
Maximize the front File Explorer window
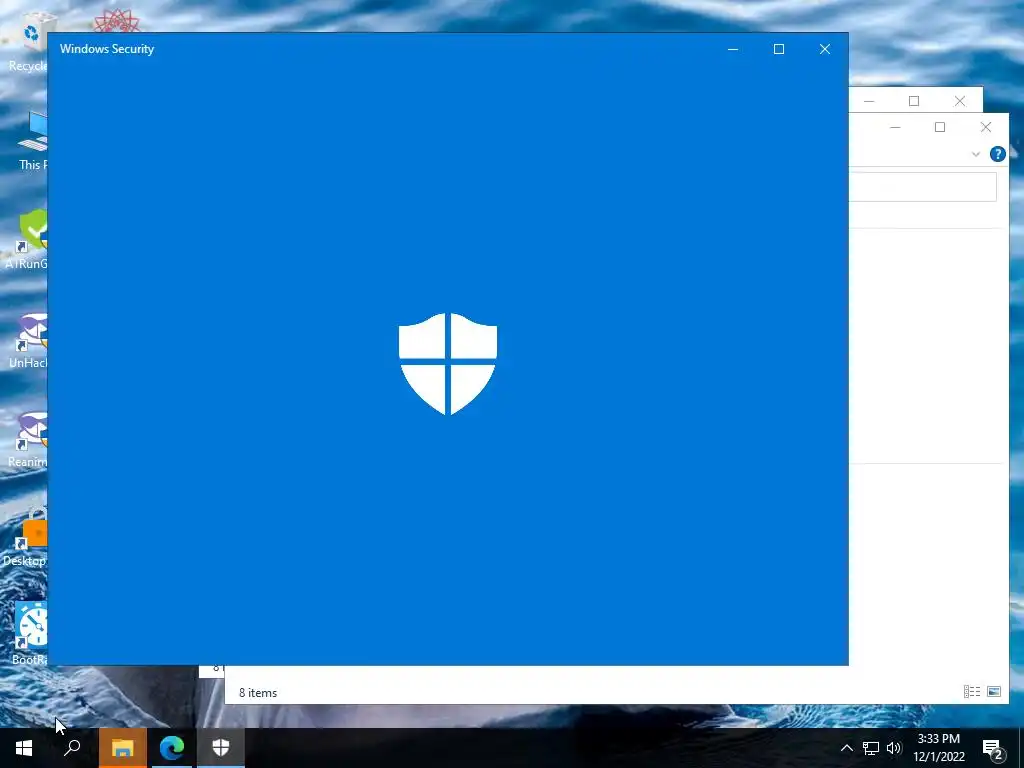coord(940,127)
